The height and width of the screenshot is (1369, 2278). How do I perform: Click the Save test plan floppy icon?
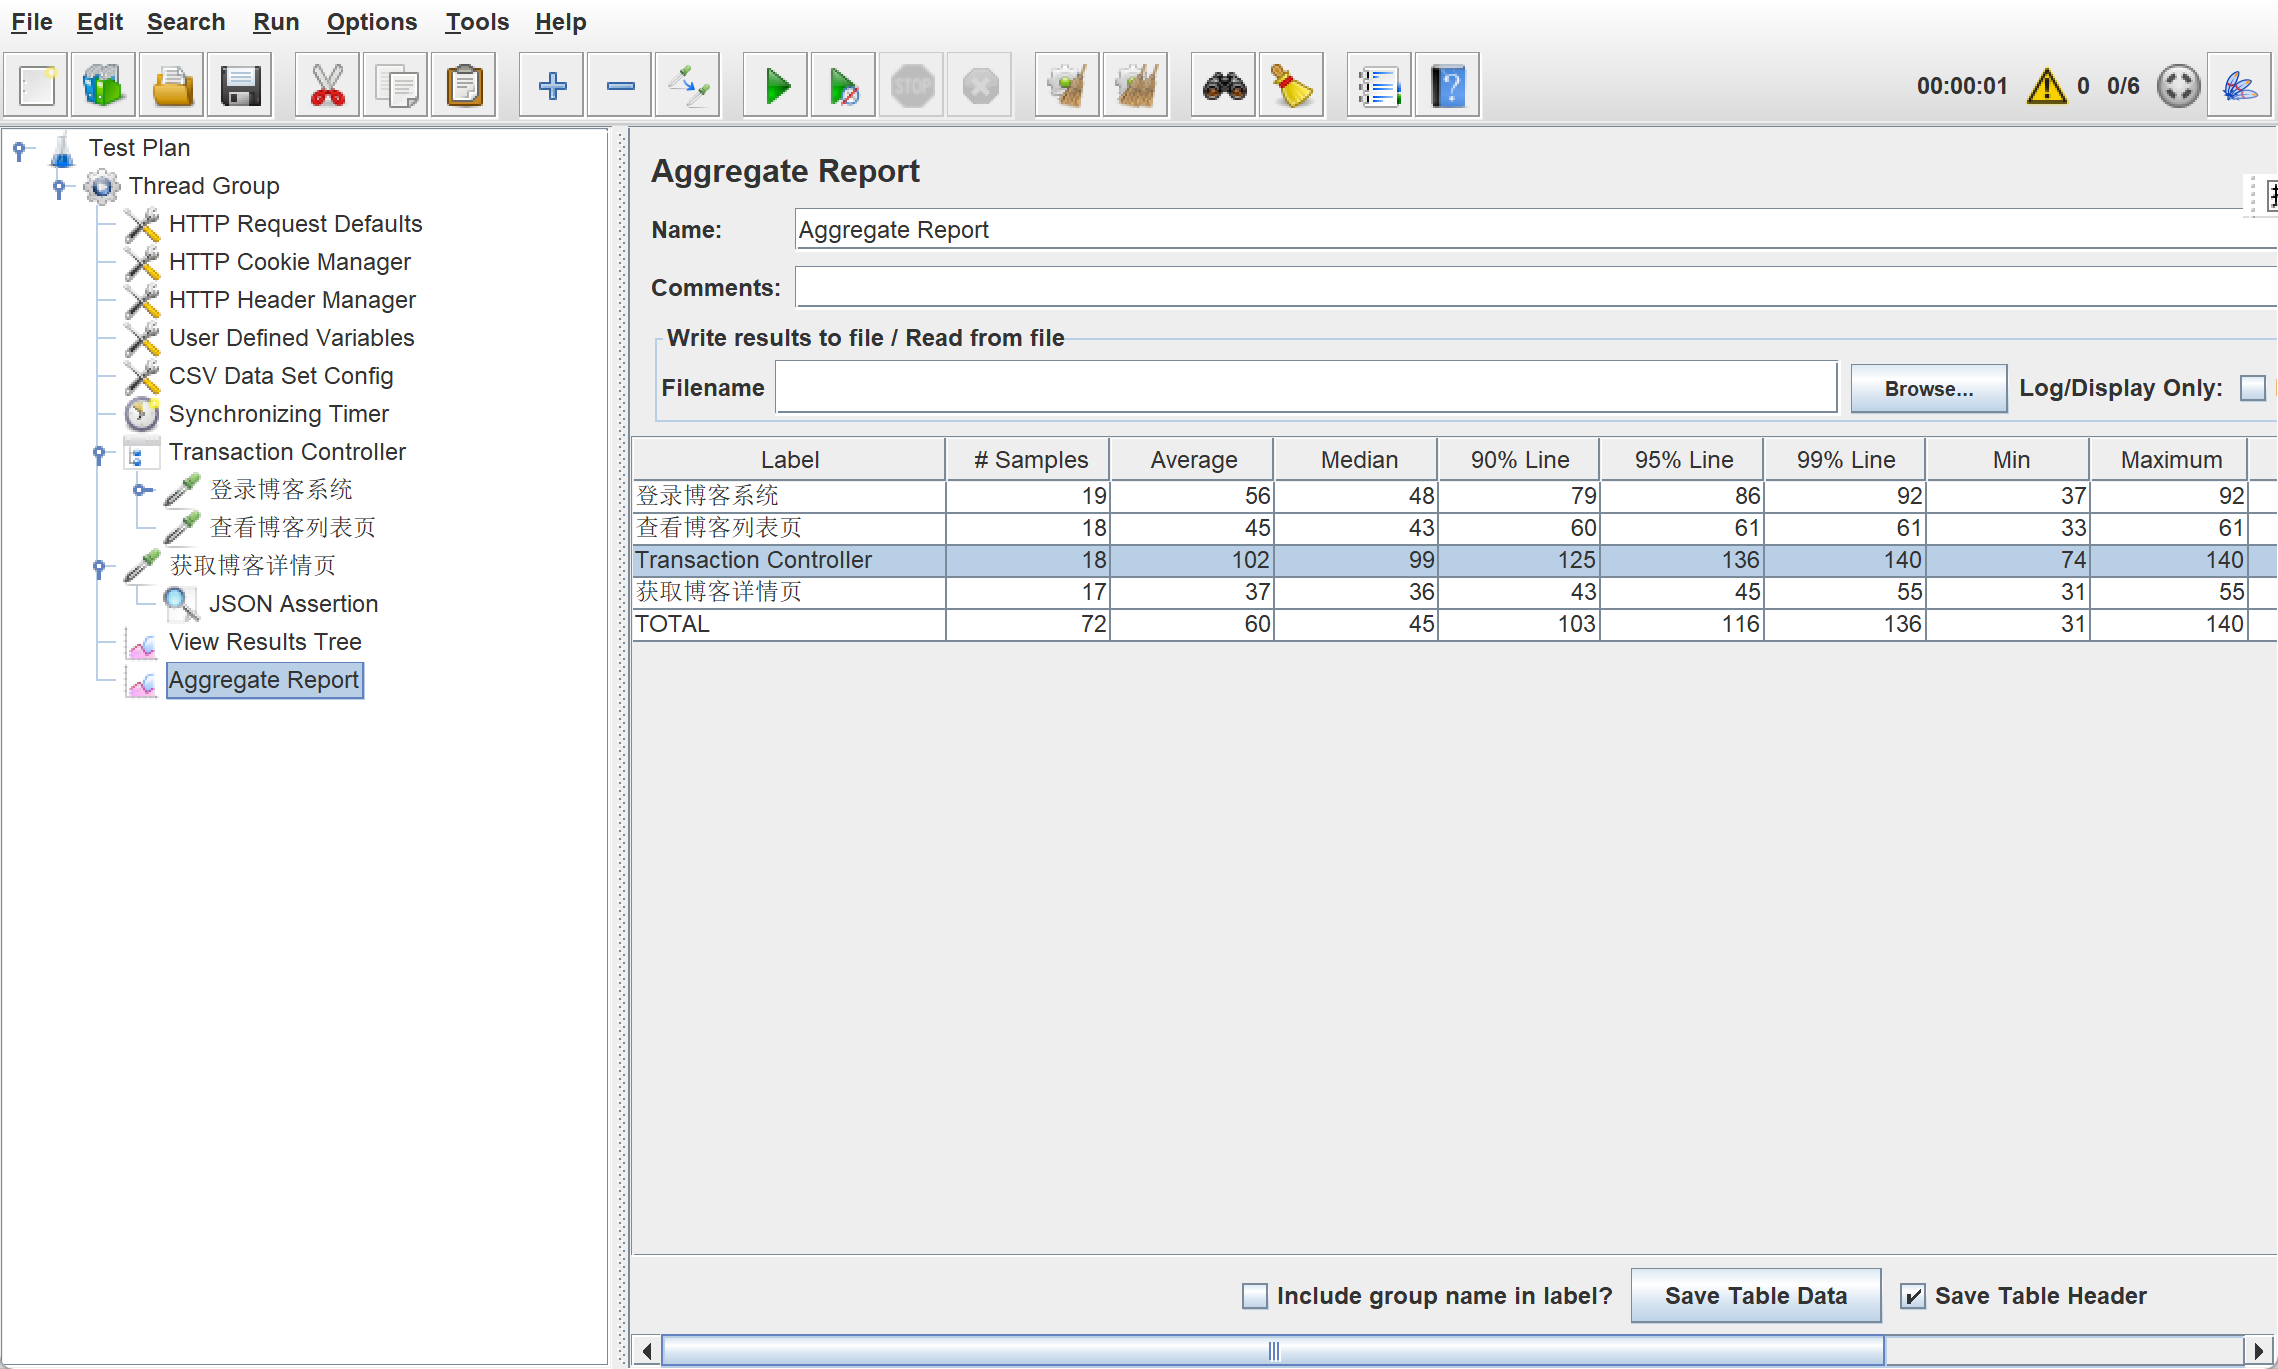tap(240, 86)
